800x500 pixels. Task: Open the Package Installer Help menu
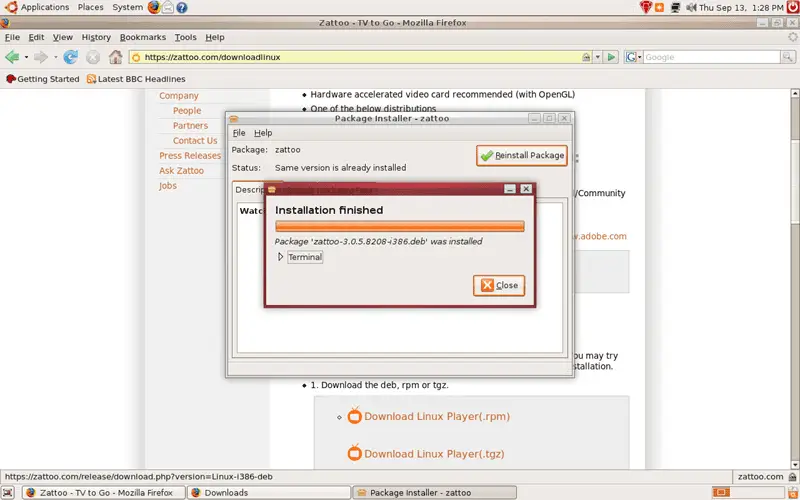[x=263, y=133]
